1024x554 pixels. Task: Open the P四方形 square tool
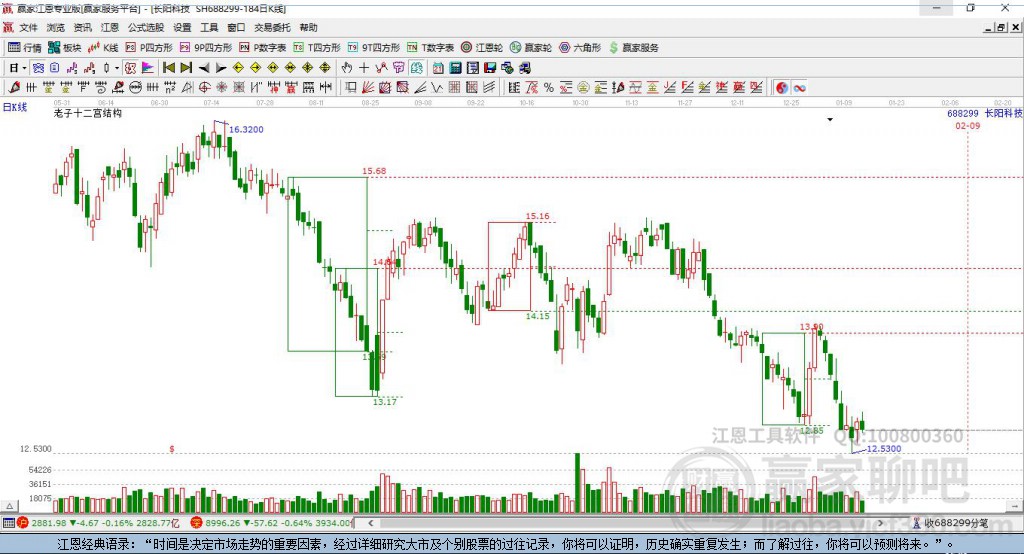148,48
